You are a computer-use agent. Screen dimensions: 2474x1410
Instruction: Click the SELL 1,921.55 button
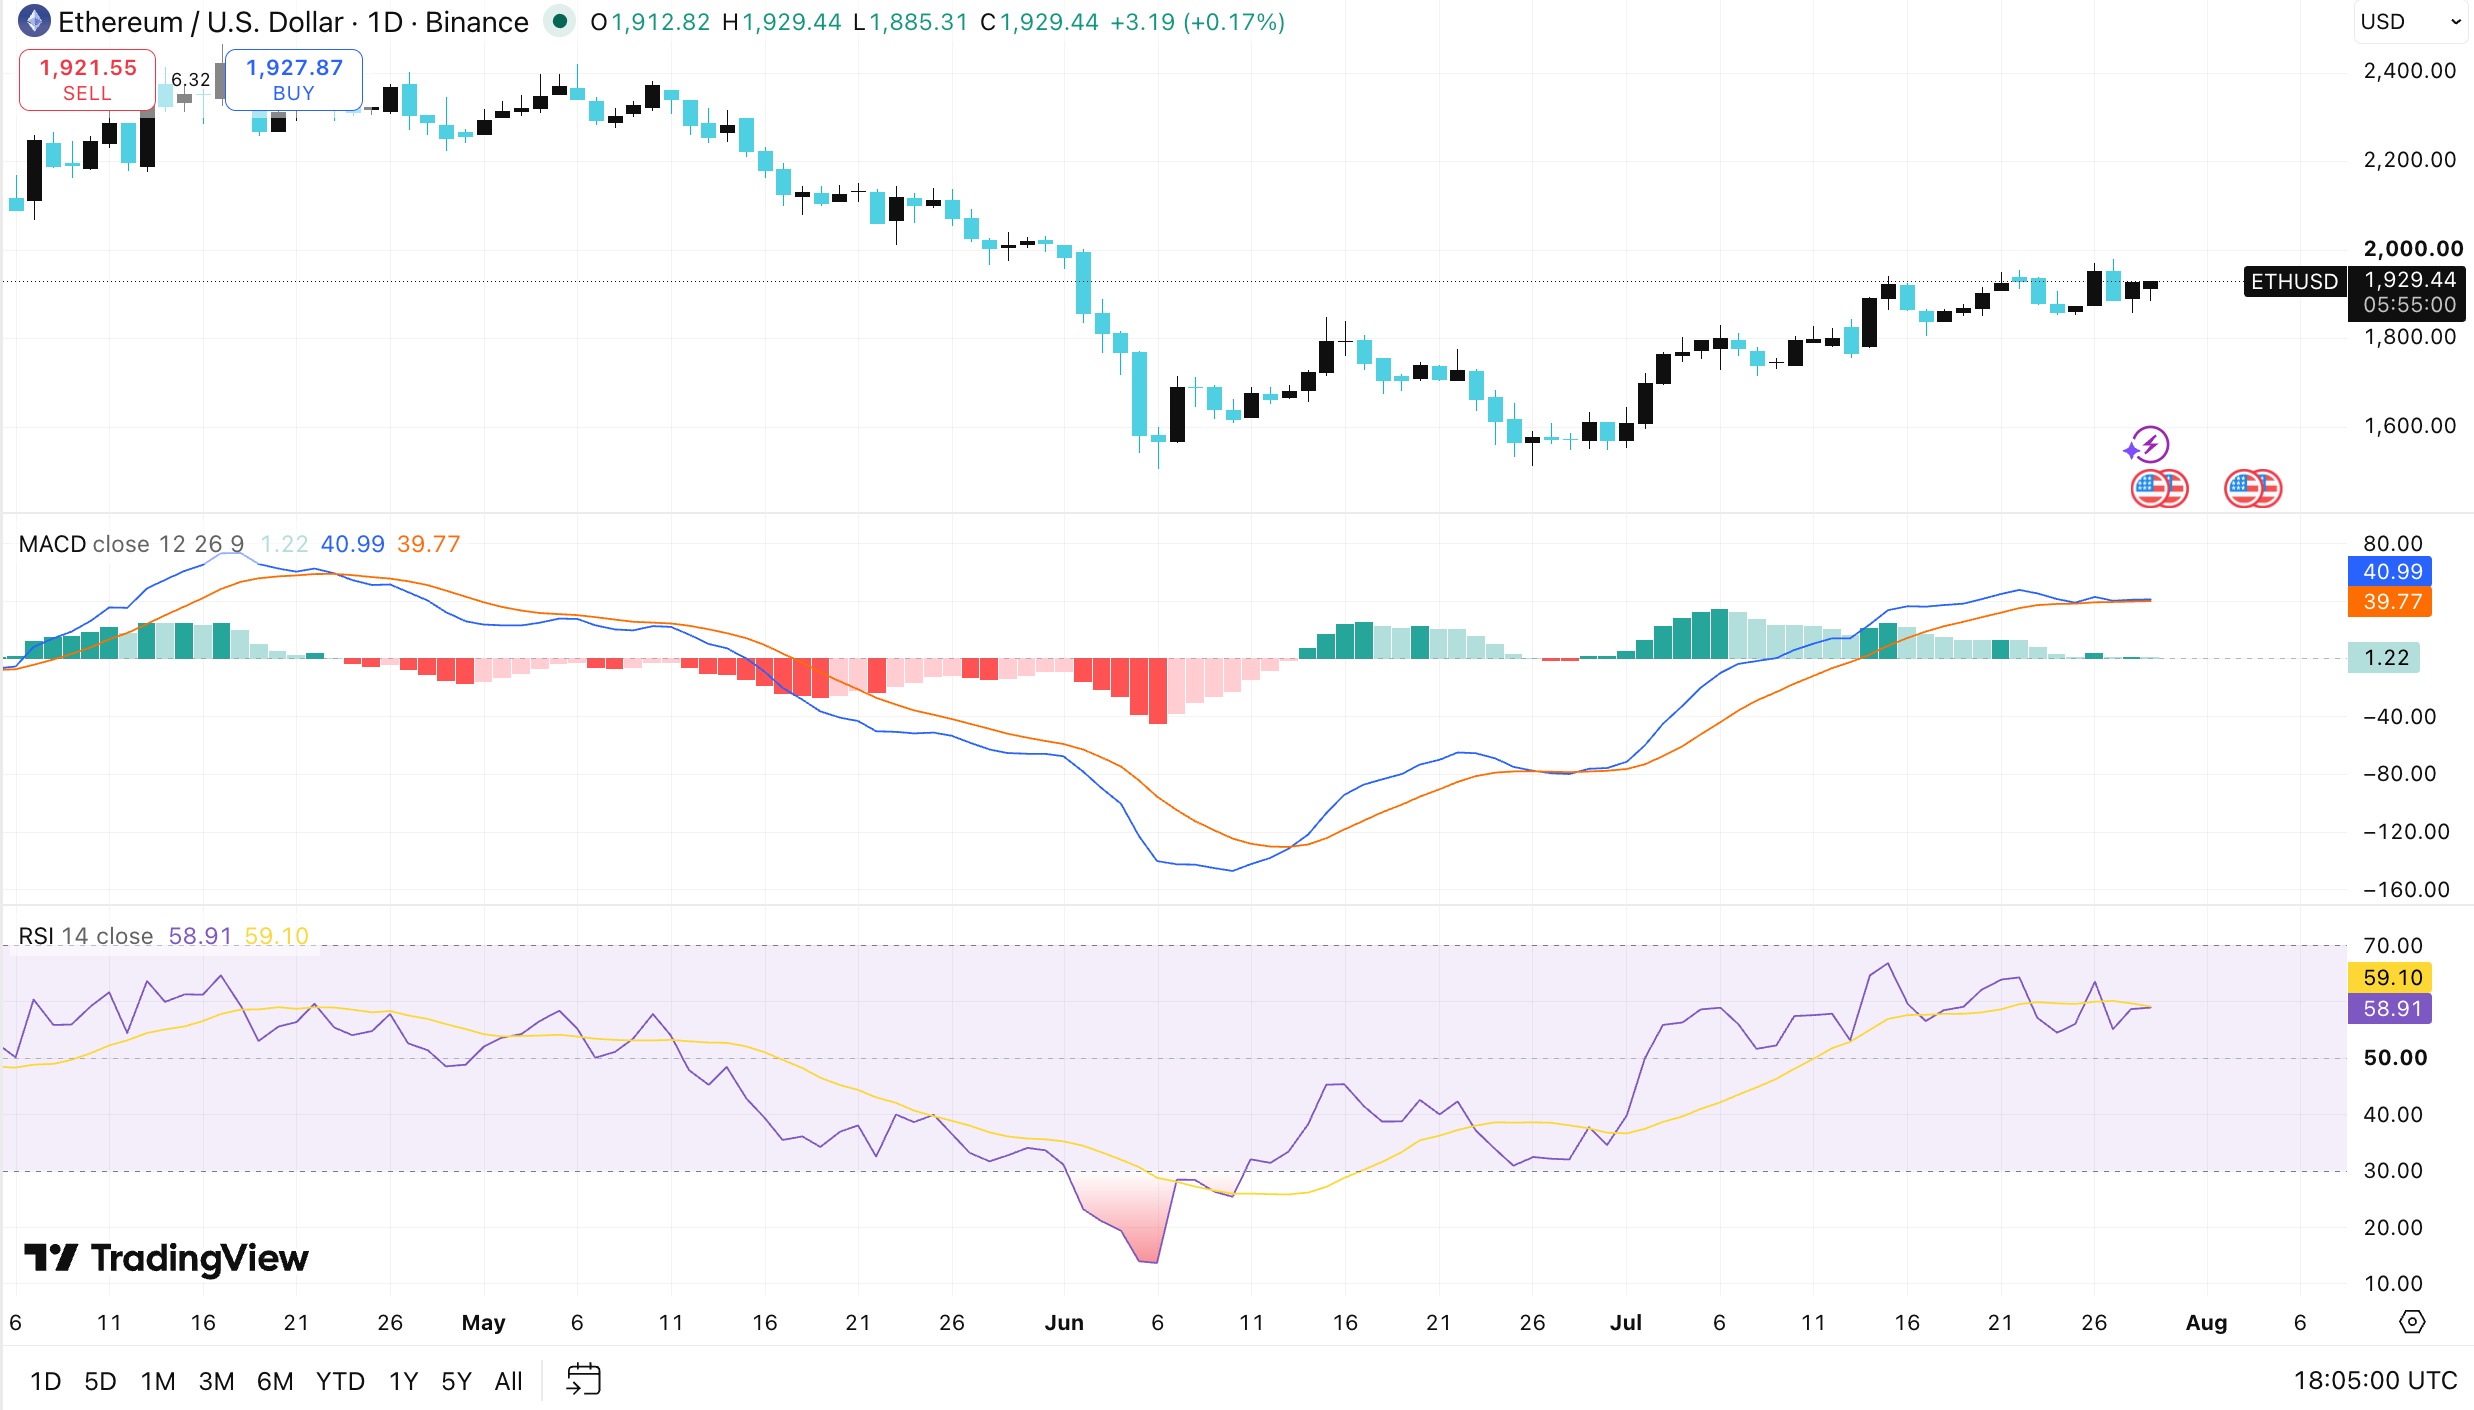(87, 80)
